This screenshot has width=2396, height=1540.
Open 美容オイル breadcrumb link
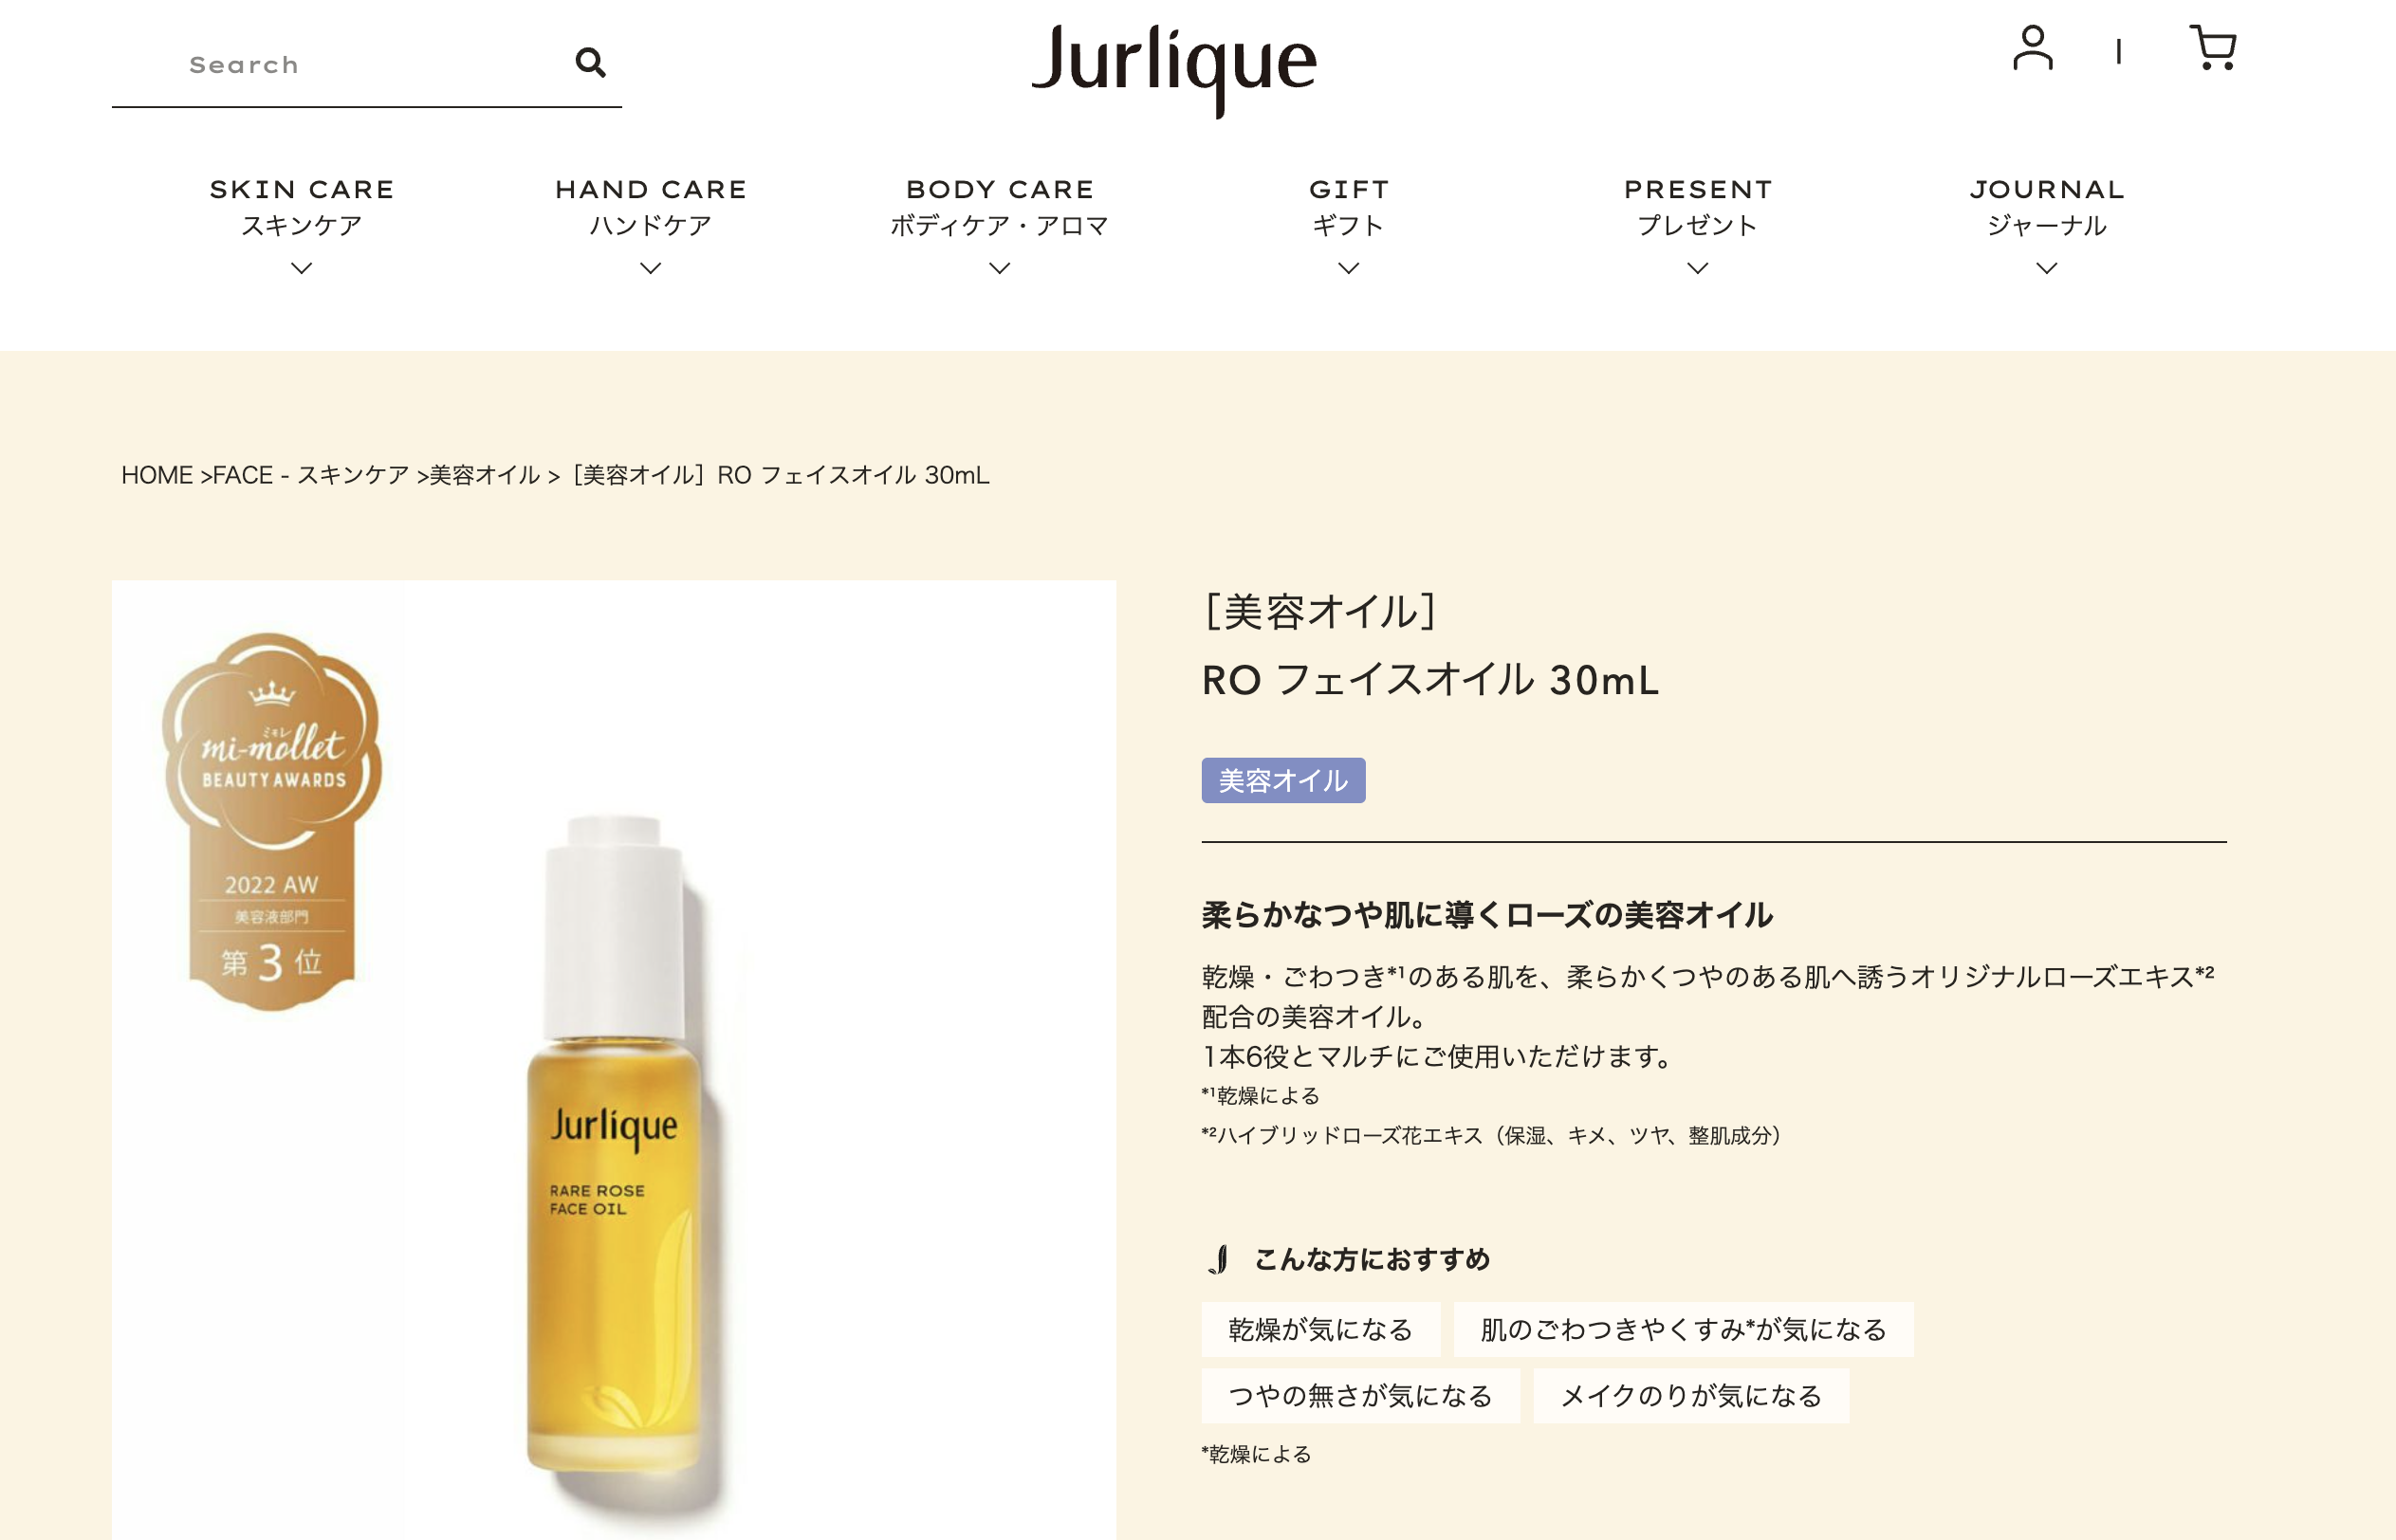pos(485,475)
